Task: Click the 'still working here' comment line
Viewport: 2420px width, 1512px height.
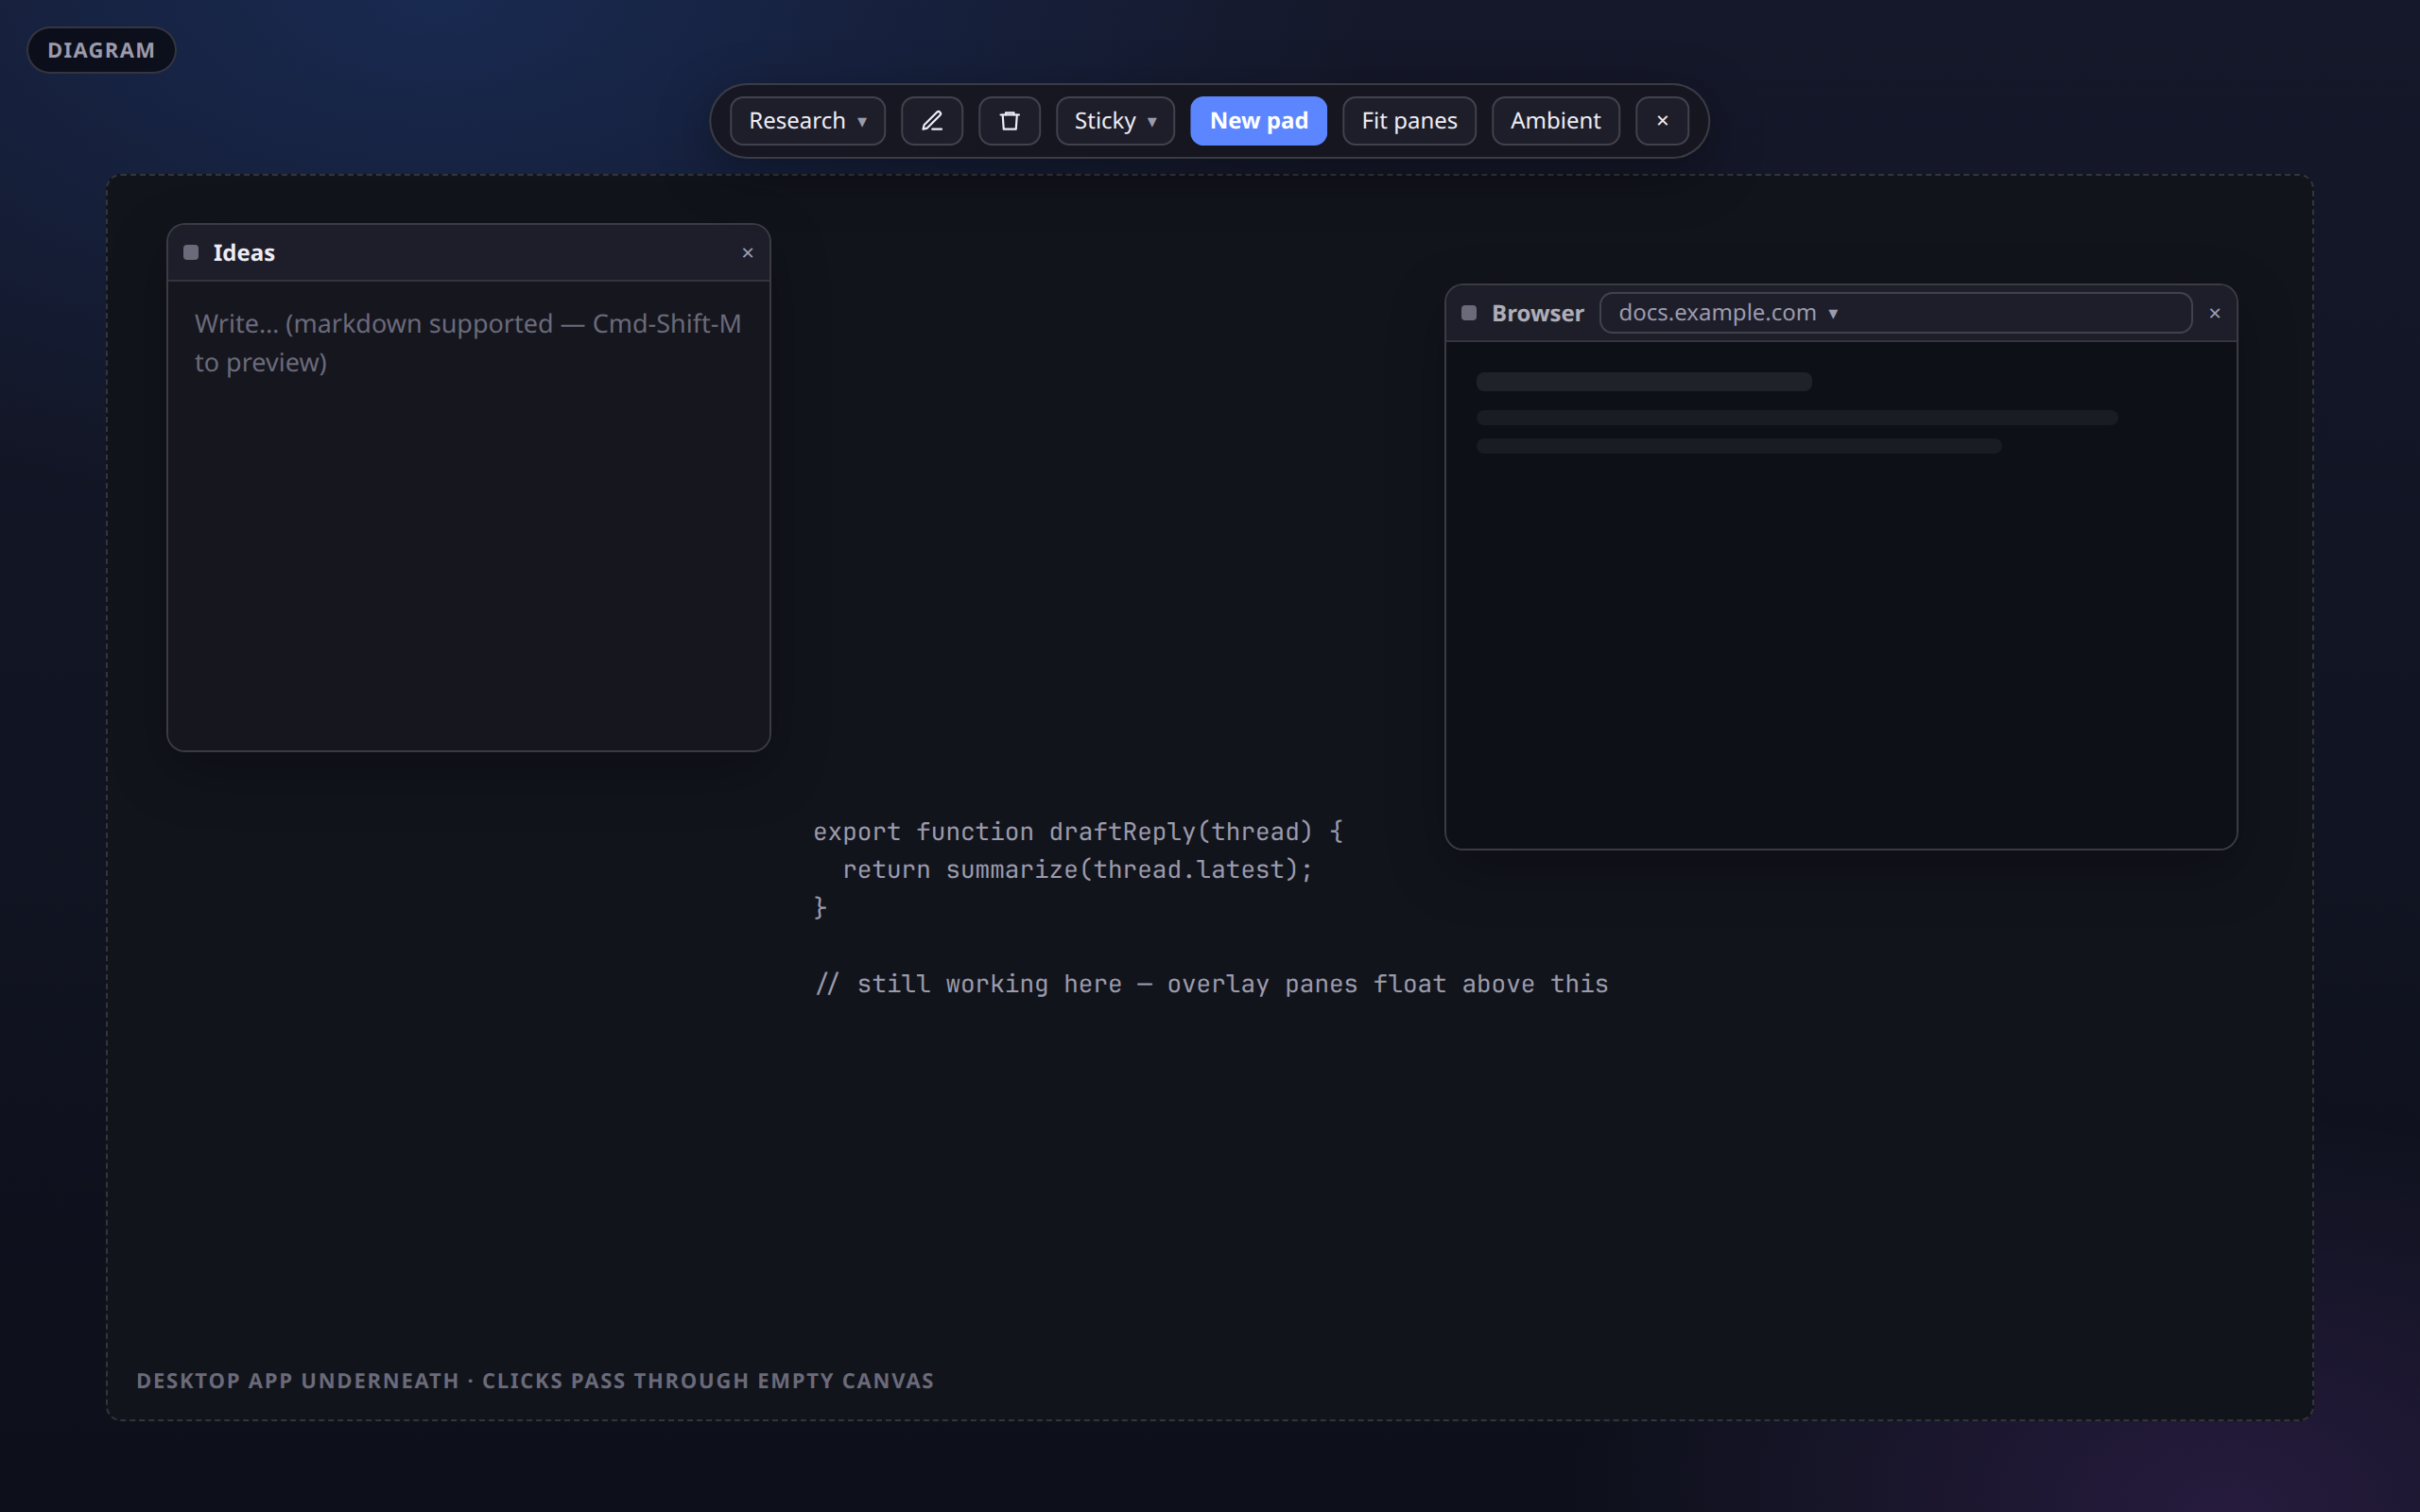Action: 1211,984
